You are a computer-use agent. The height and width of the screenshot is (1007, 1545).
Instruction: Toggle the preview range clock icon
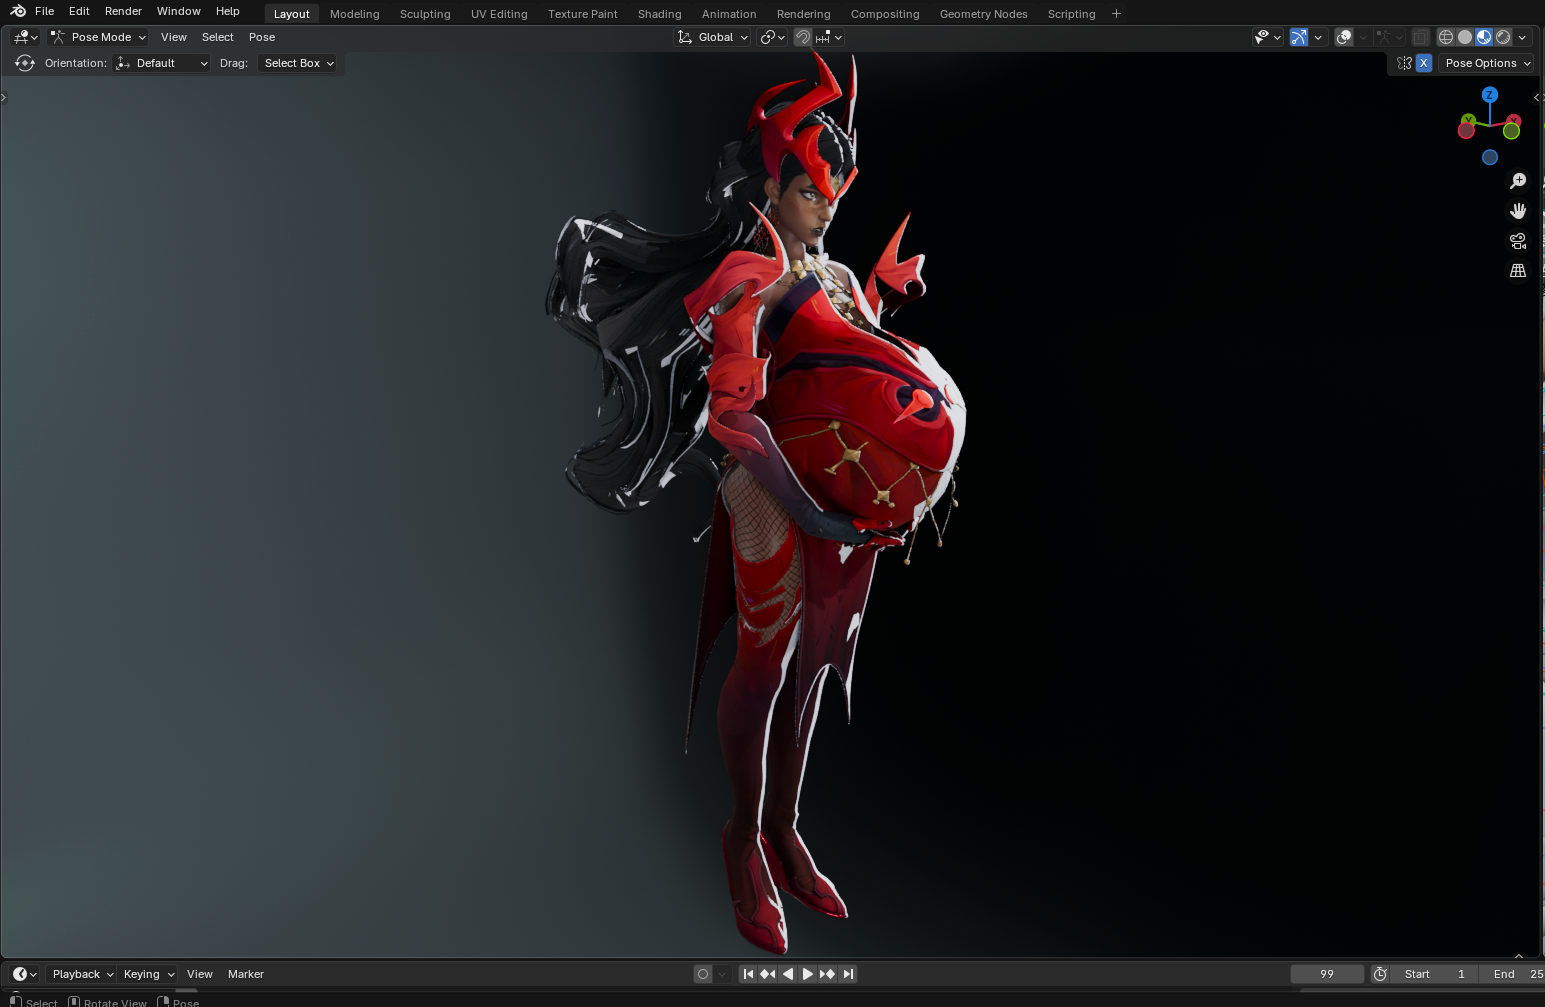pos(1380,974)
